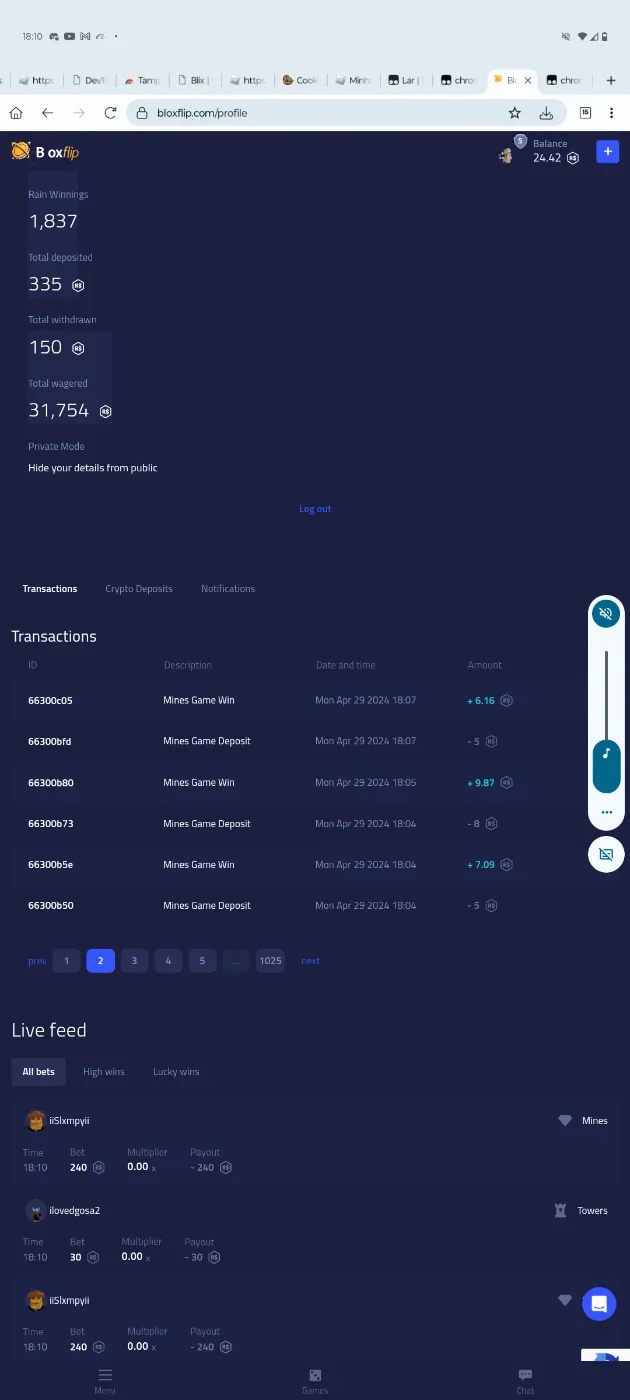Select the Notifications tab

click(x=228, y=589)
